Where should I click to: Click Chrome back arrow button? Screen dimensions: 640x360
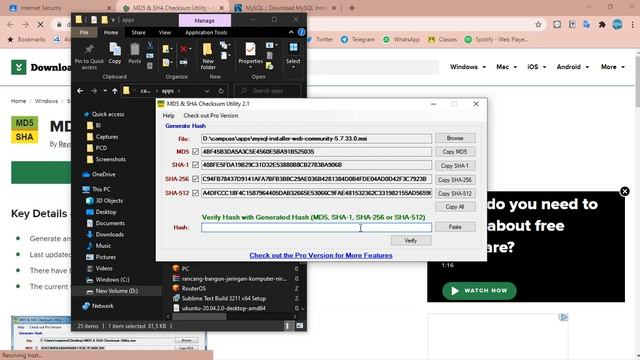pyautogui.click(x=11, y=24)
